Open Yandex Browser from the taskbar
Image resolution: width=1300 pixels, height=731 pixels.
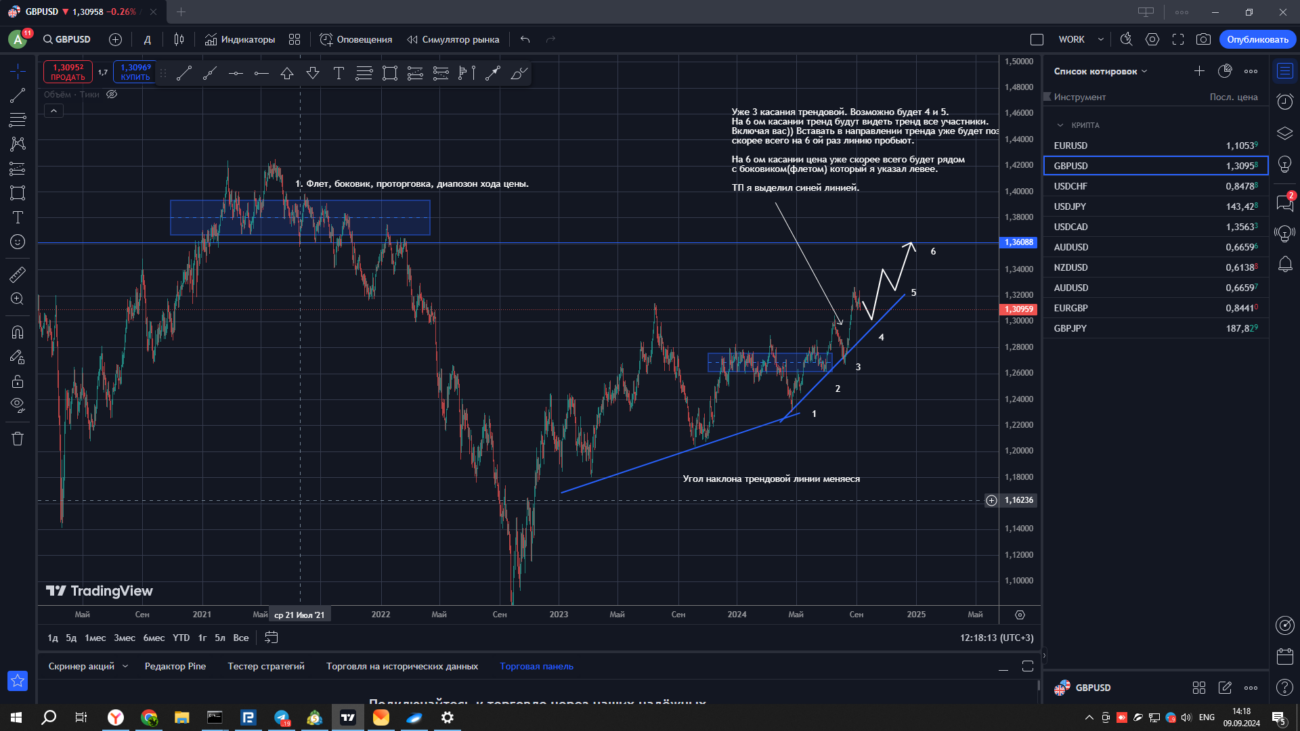(x=116, y=717)
